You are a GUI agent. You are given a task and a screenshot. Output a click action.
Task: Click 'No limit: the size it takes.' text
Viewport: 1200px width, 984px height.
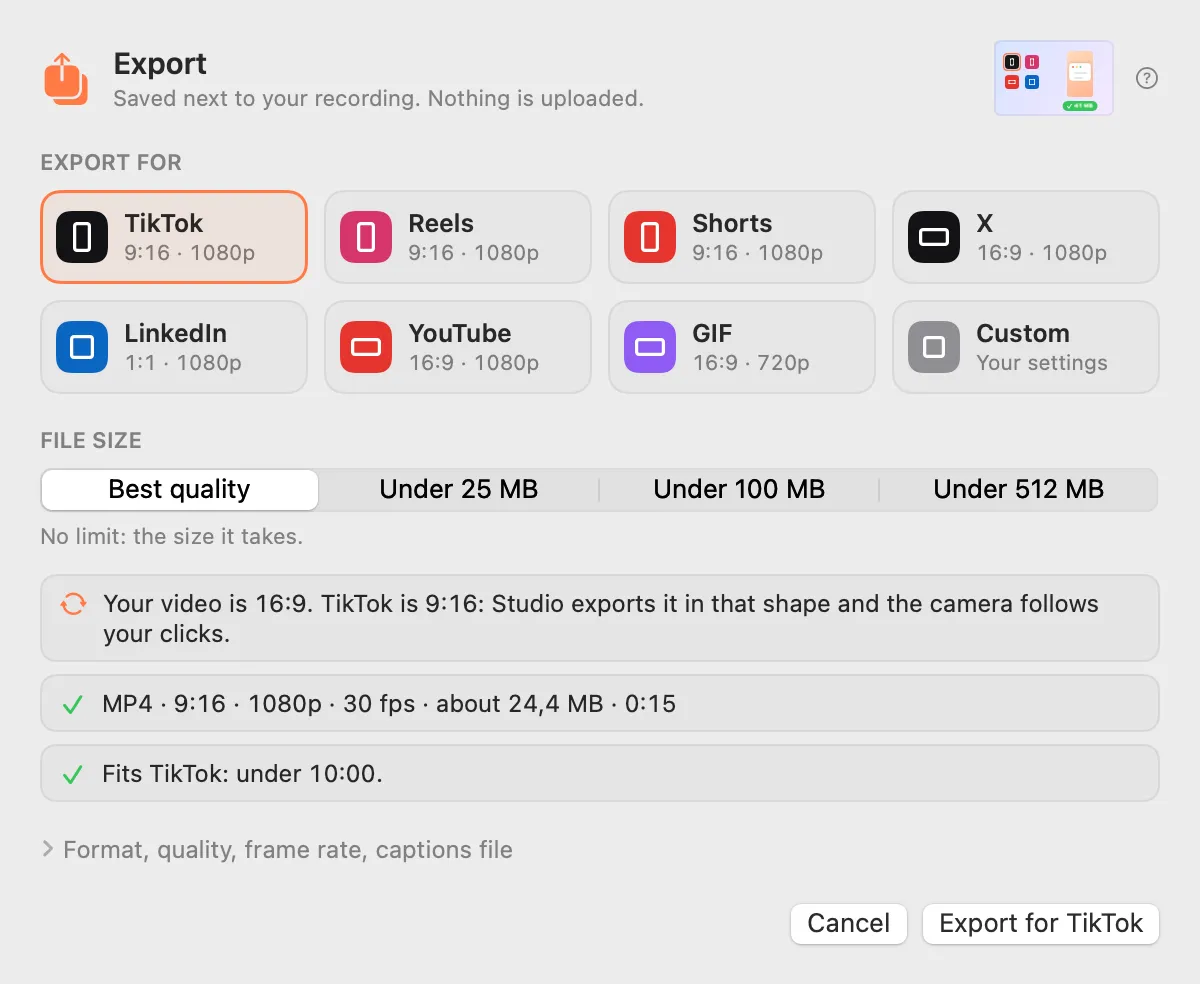171,537
